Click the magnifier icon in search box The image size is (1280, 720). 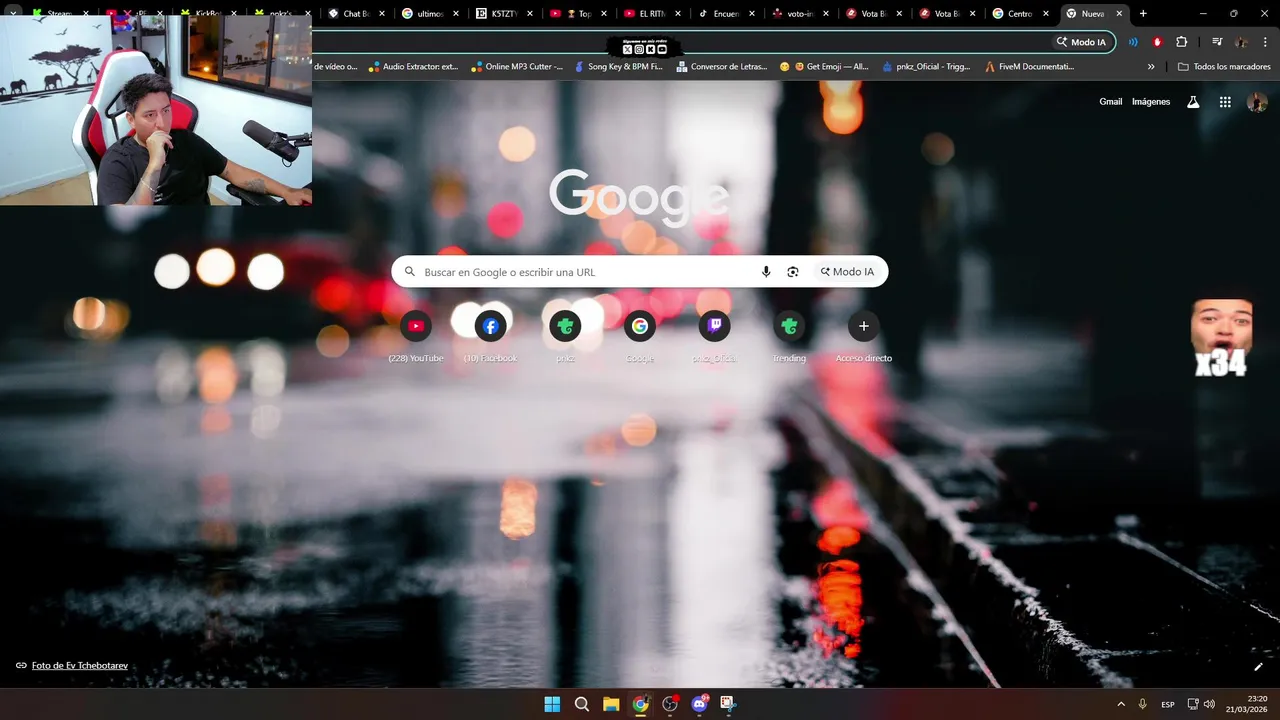410,272
